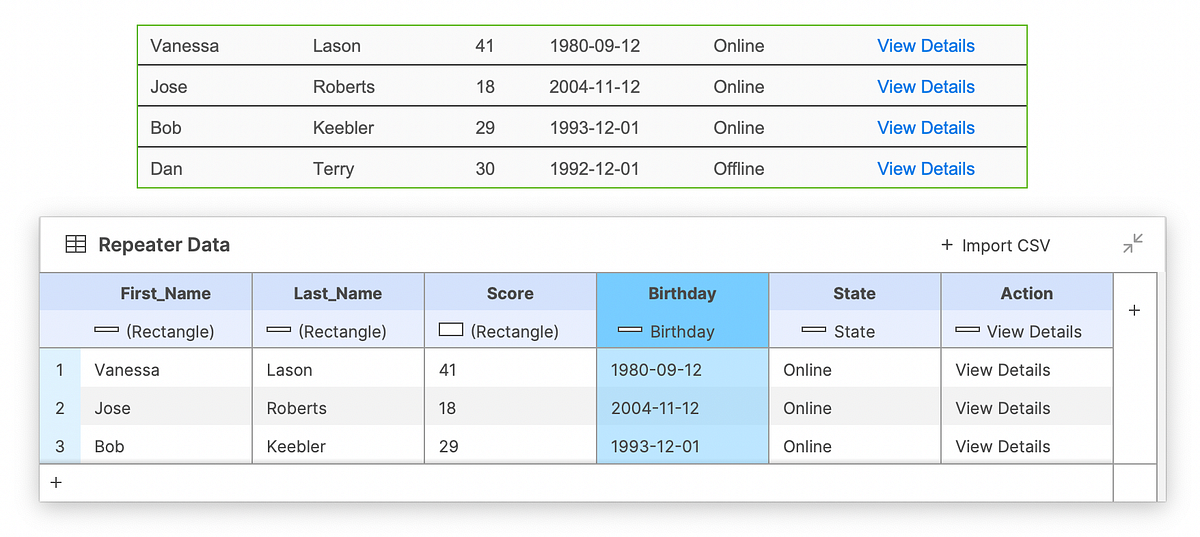The image size is (1200, 537).
Task: Click Score cell 18 in data grid
Action: [x=510, y=408]
